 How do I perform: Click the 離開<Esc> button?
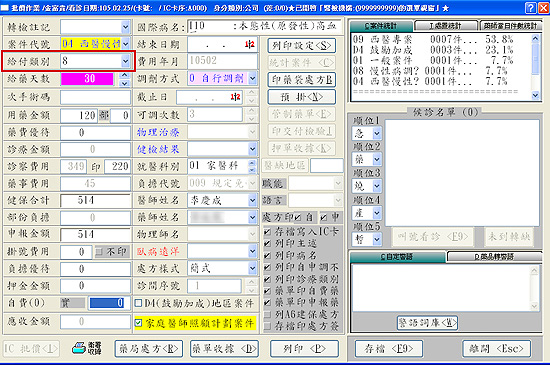(496, 349)
